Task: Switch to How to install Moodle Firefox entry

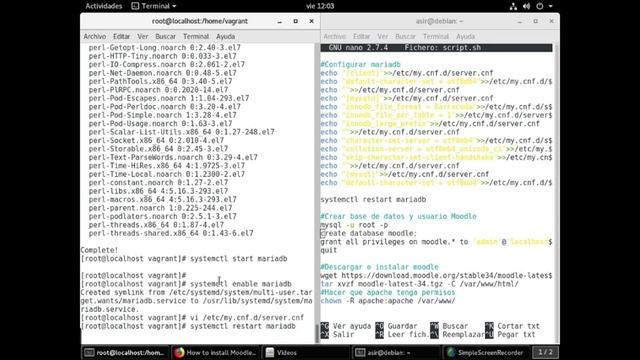Action: coord(215,353)
